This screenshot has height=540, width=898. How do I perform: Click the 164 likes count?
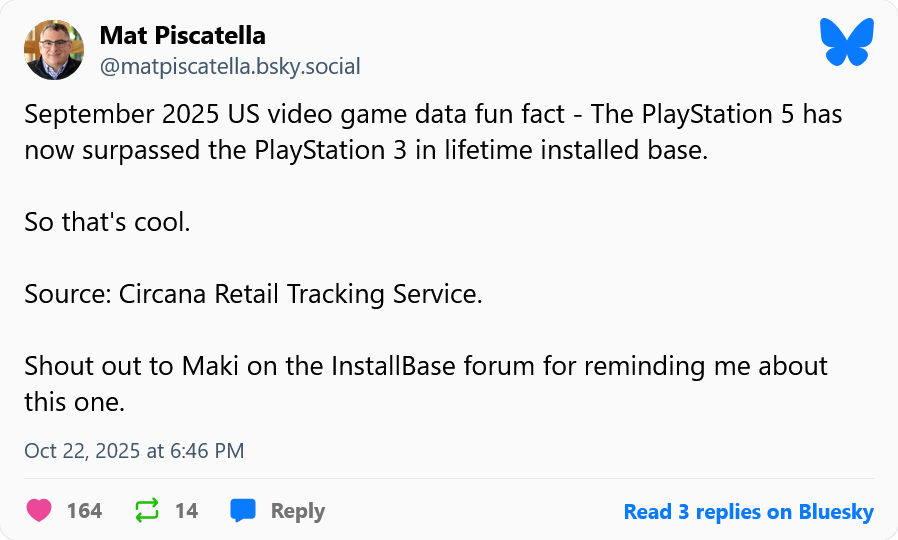(84, 511)
